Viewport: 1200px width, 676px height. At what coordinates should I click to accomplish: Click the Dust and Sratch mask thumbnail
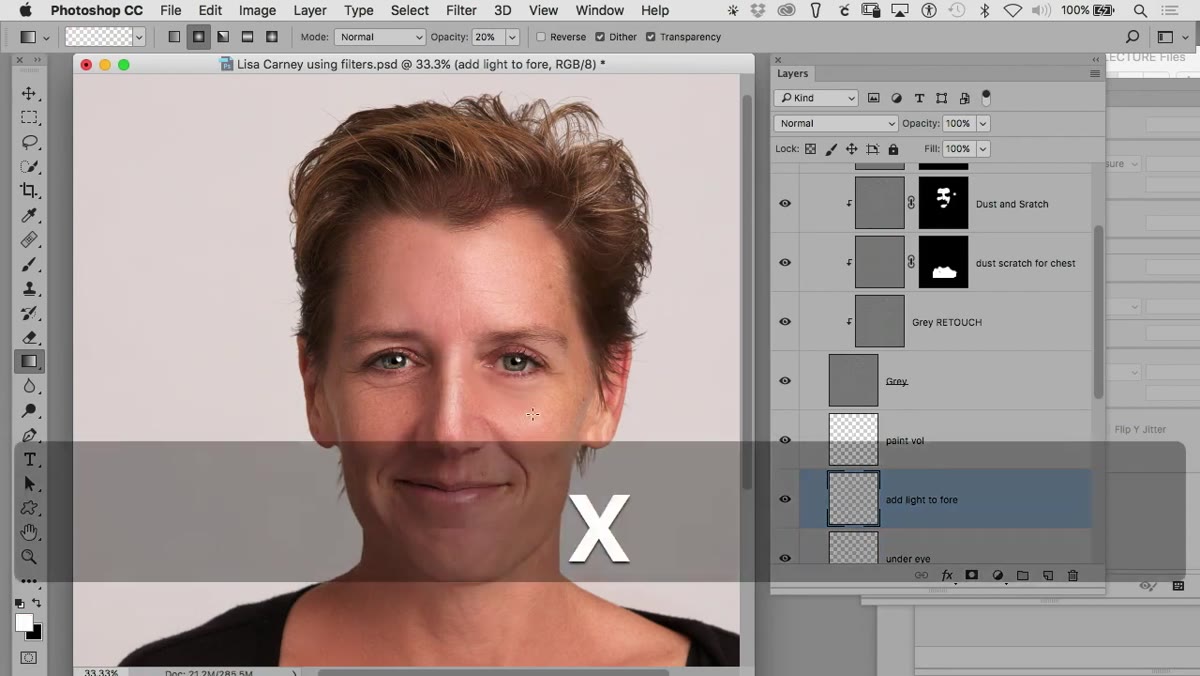click(943, 203)
